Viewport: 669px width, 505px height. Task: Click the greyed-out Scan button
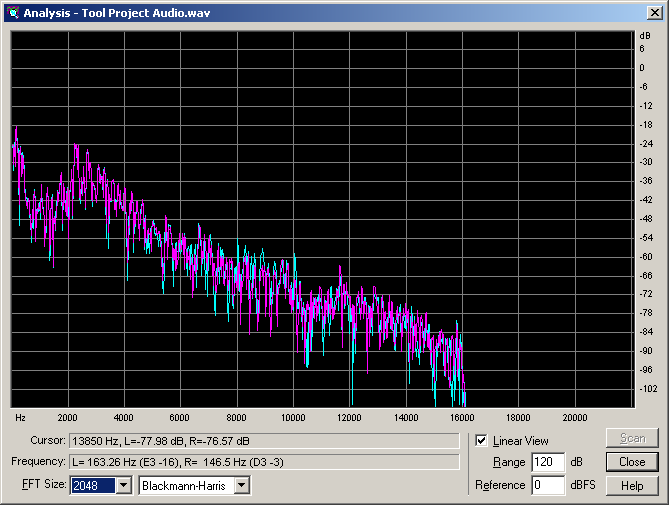click(632, 439)
